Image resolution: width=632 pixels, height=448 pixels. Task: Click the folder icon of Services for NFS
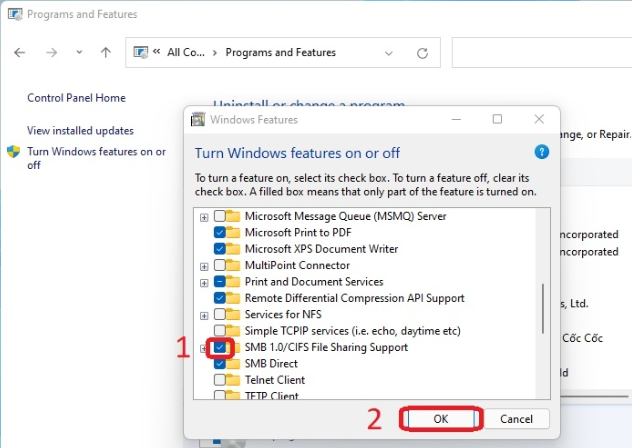233,314
